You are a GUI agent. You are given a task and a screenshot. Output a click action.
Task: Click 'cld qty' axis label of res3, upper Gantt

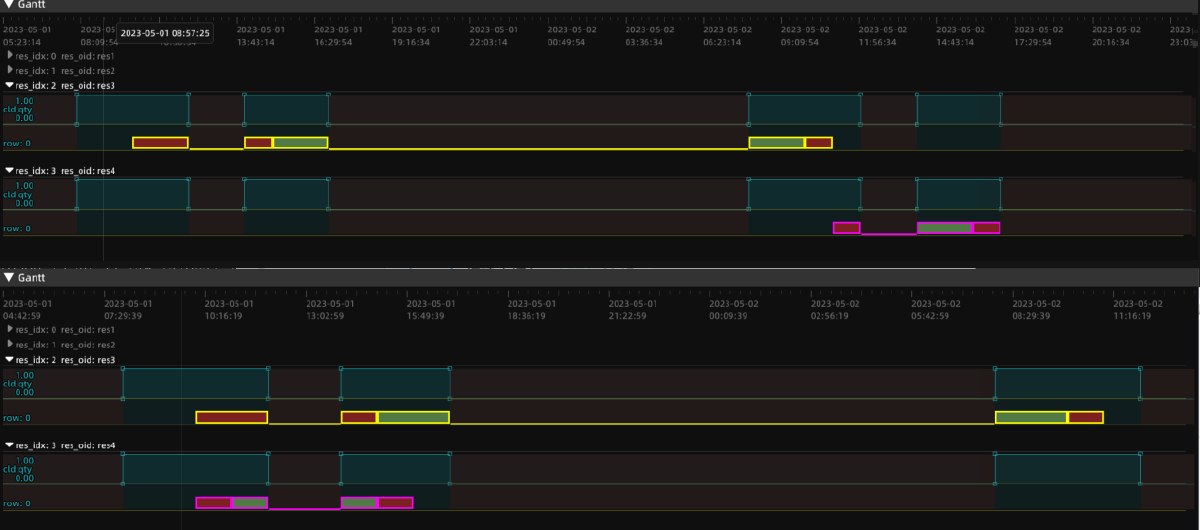click(x=17, y=109)
